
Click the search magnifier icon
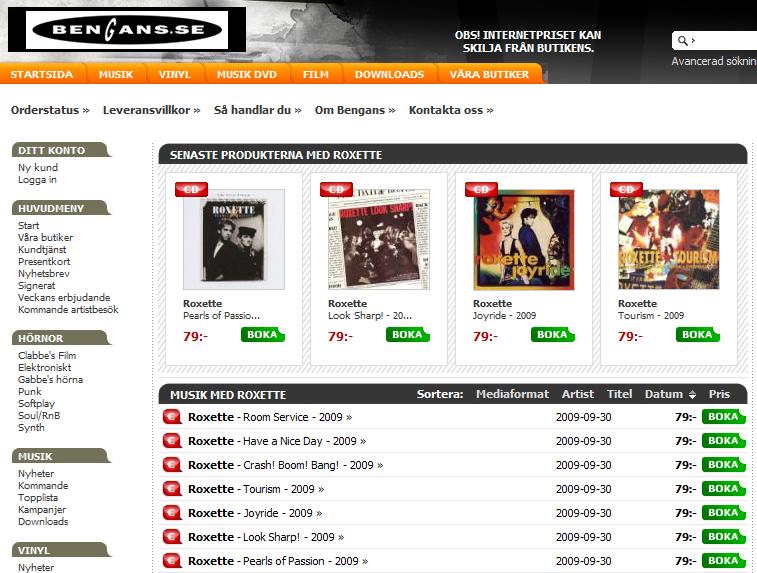(683, 41)
